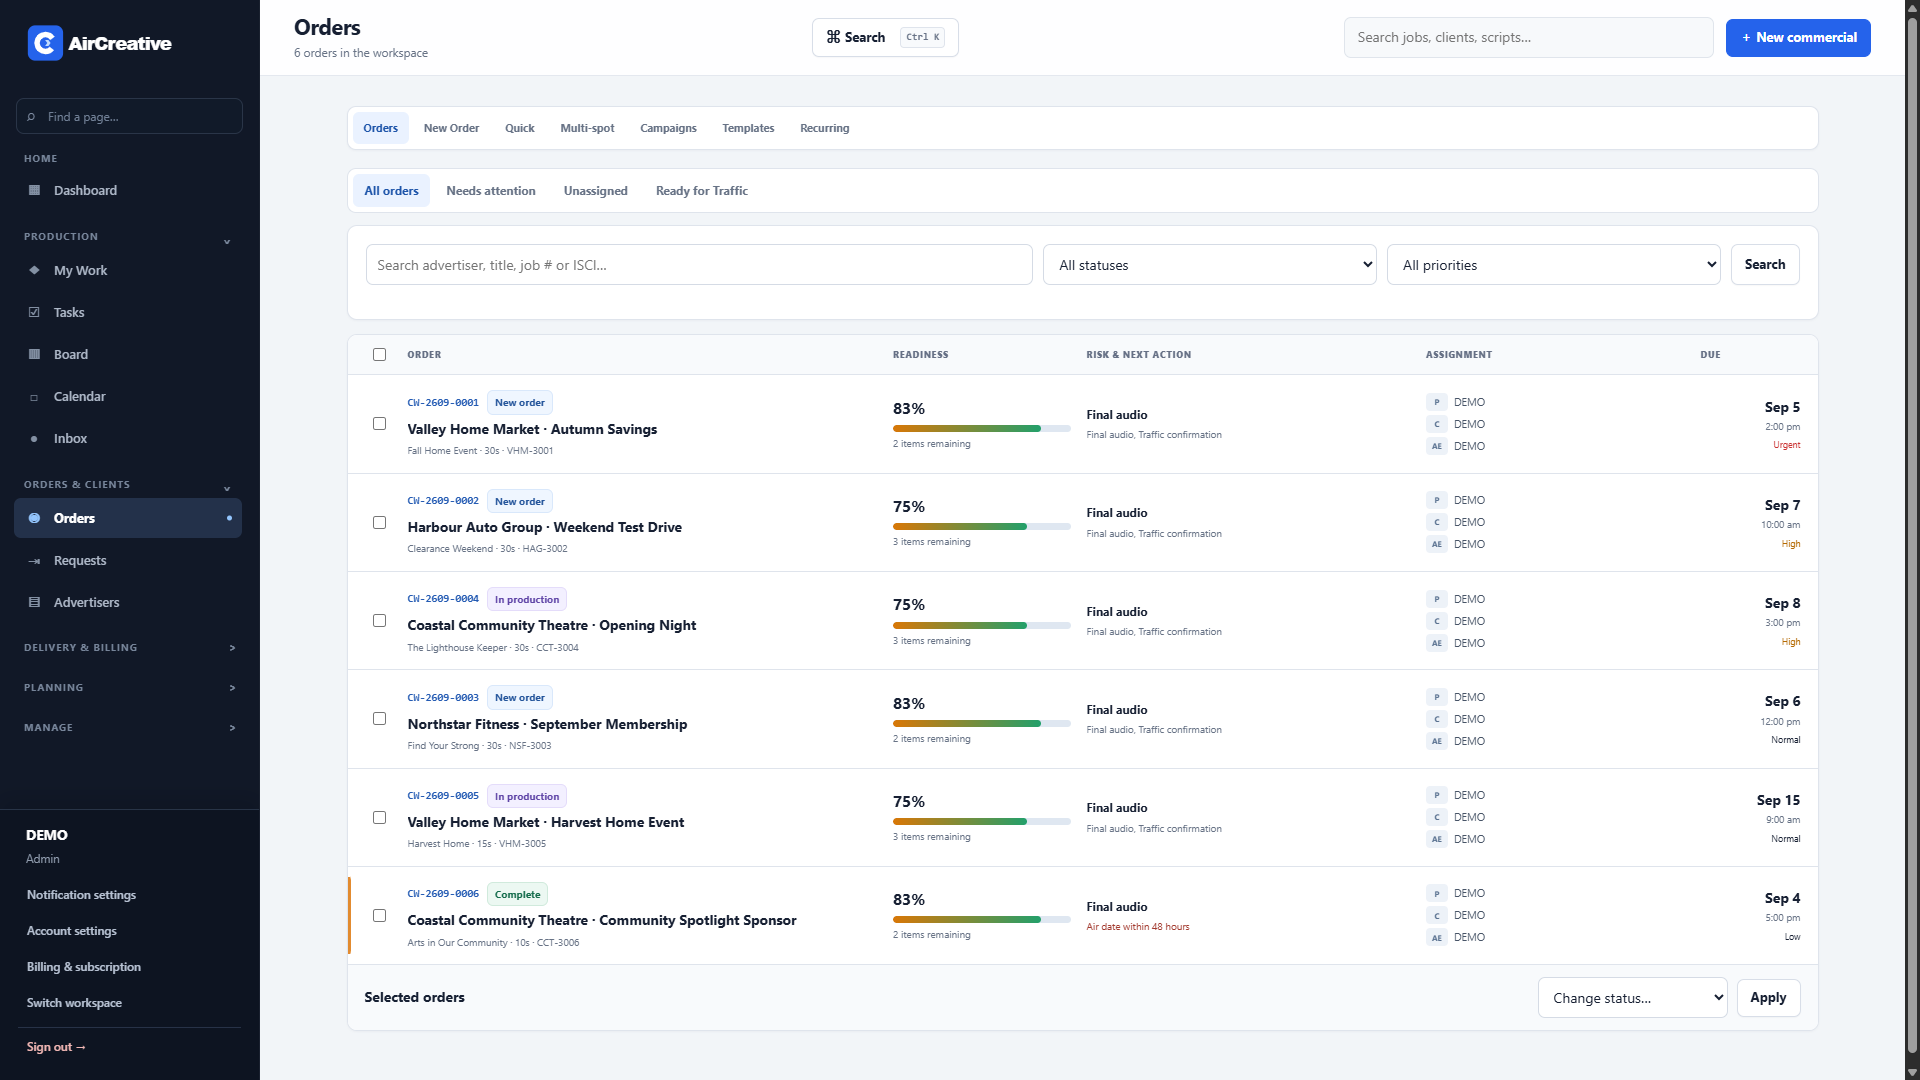1920x1080 pixels.
Task: Click the Find a page input
Action: (x=129, y=117)
